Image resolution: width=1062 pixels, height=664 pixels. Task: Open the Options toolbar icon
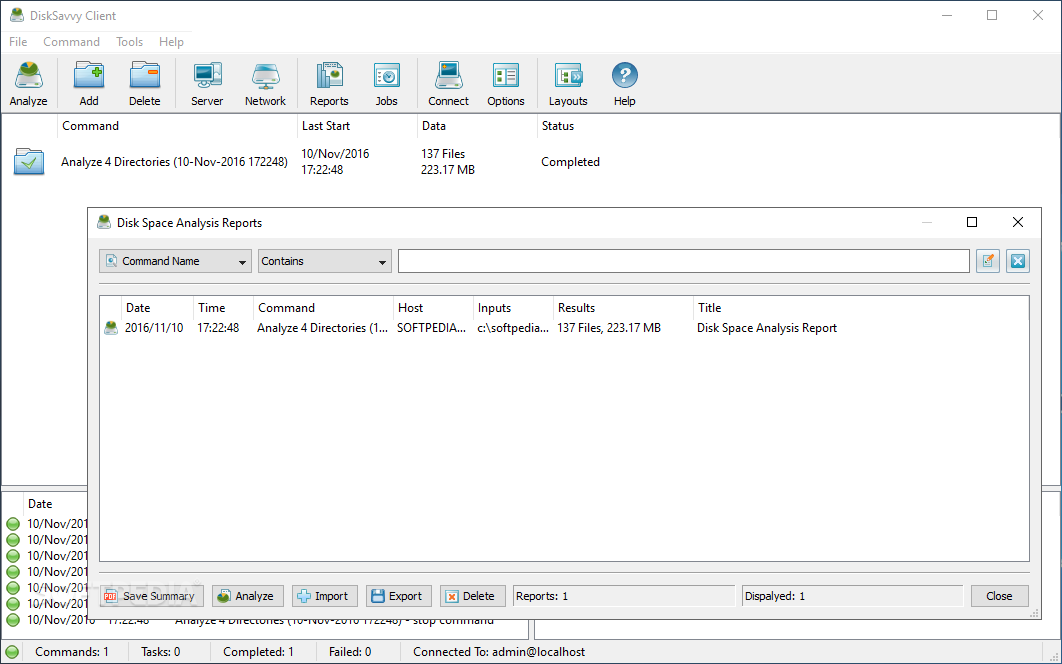[505, 84]
